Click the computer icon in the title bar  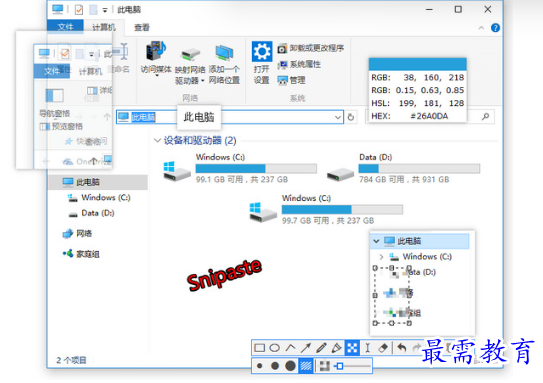[x=58, y=9]
